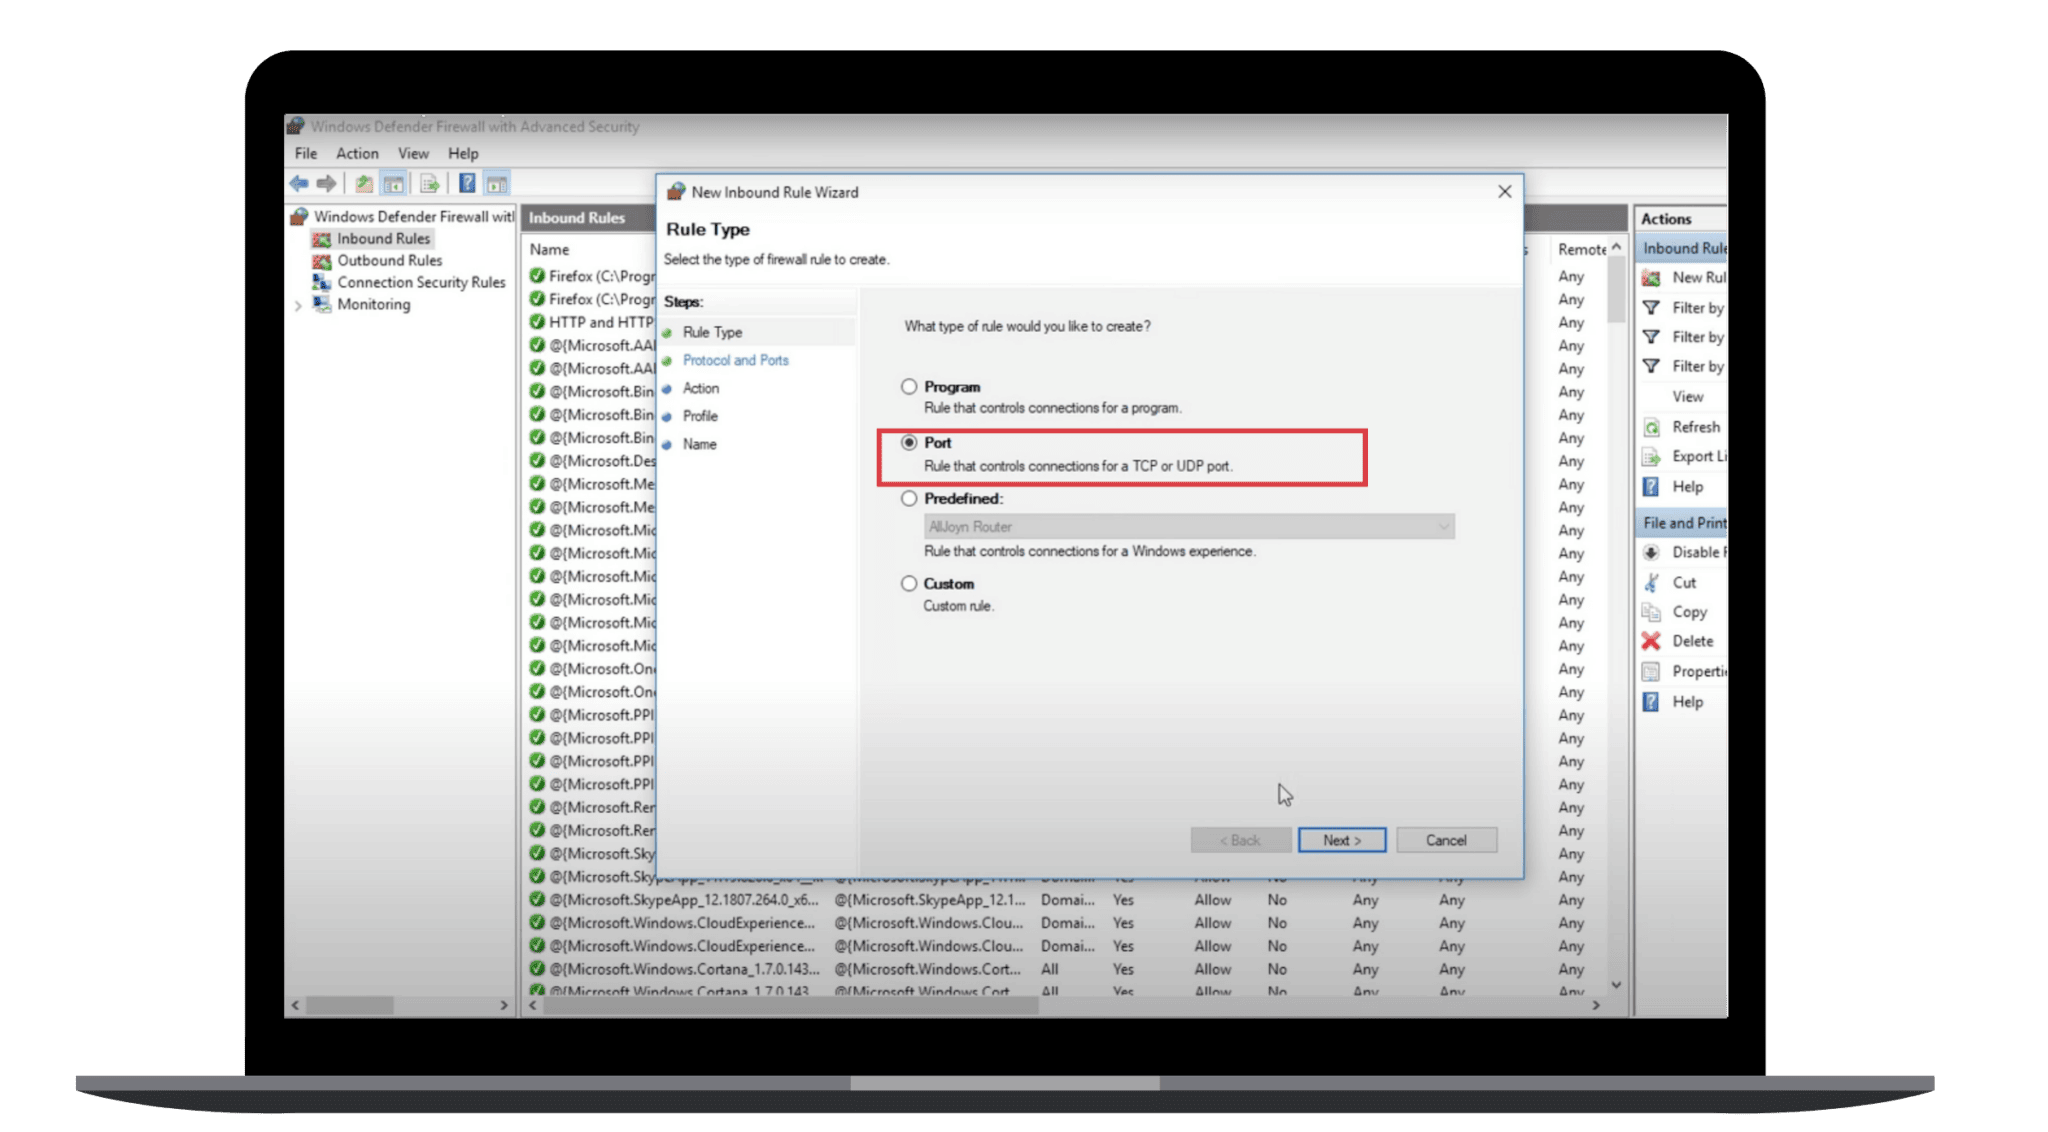This screenshot has height=1132, width=2048.
Task: Click Copy icon in Actions pane
Action: click(1651, 612)
